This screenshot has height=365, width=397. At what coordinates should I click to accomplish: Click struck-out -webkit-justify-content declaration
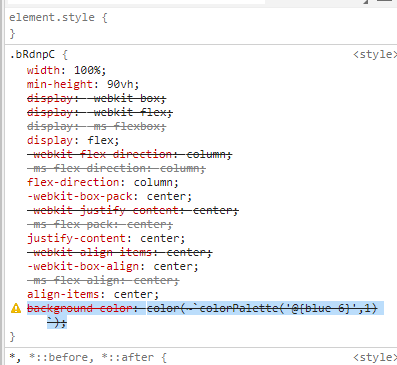point(133,210)
